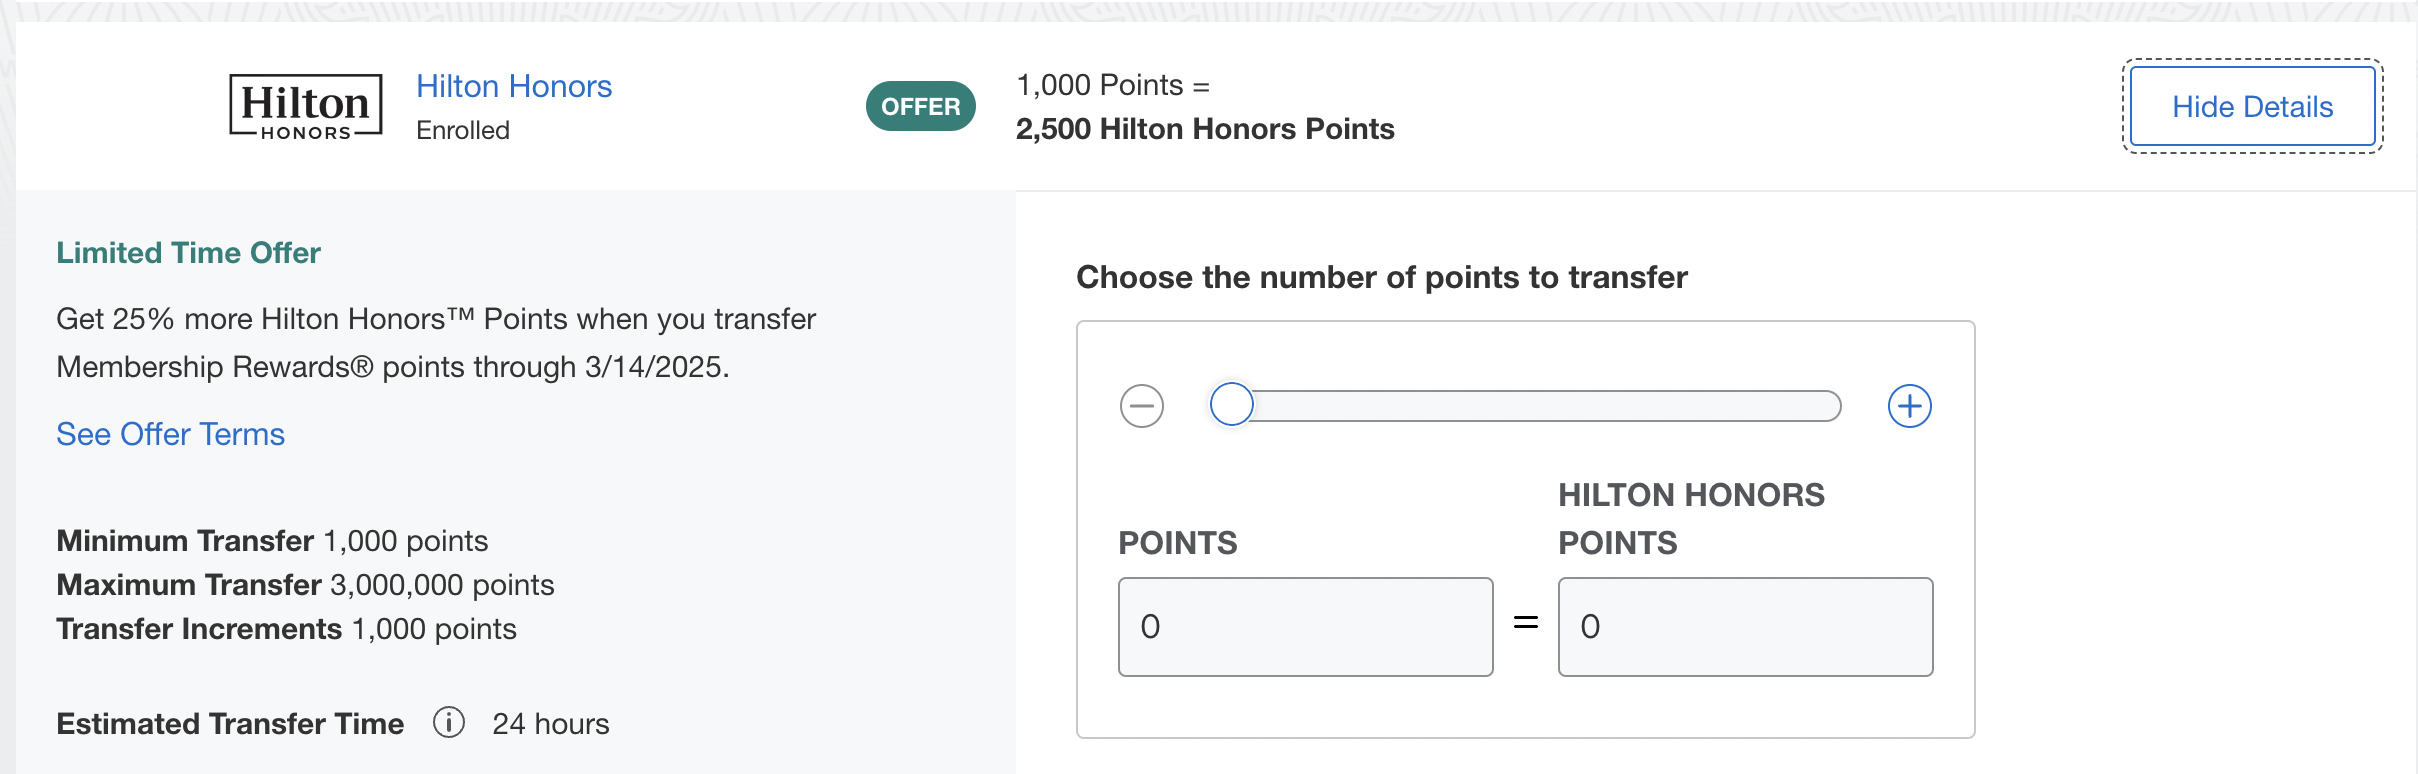Open the See Offer Terms link
The width and height of the screenshot is (2418, 774).
pos(170,434)
